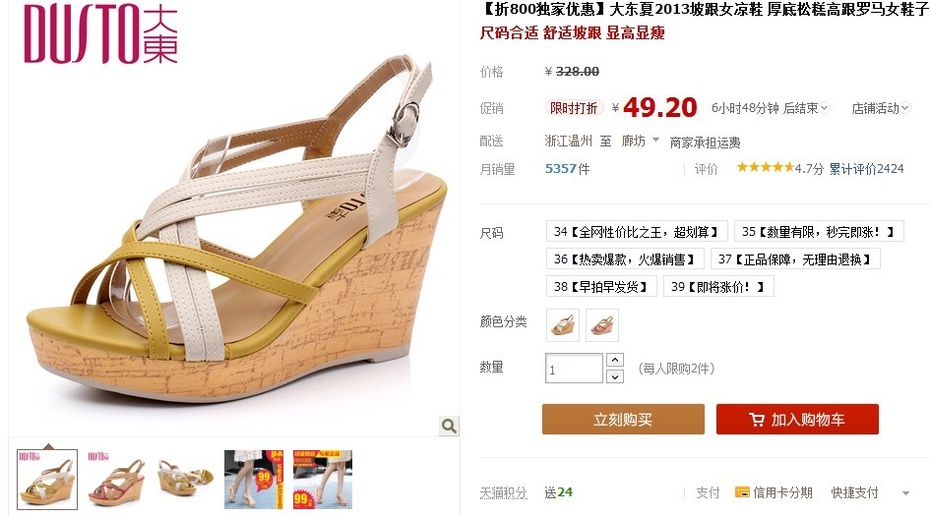Select size 37 option
The width and height of the screenshot is (930, 516).
795,259
